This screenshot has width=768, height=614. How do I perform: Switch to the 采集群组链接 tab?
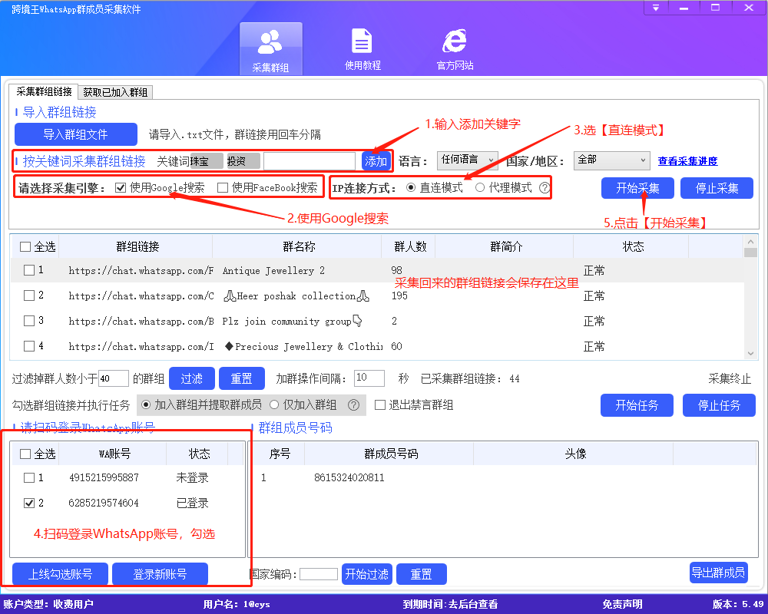click(44, 92)
